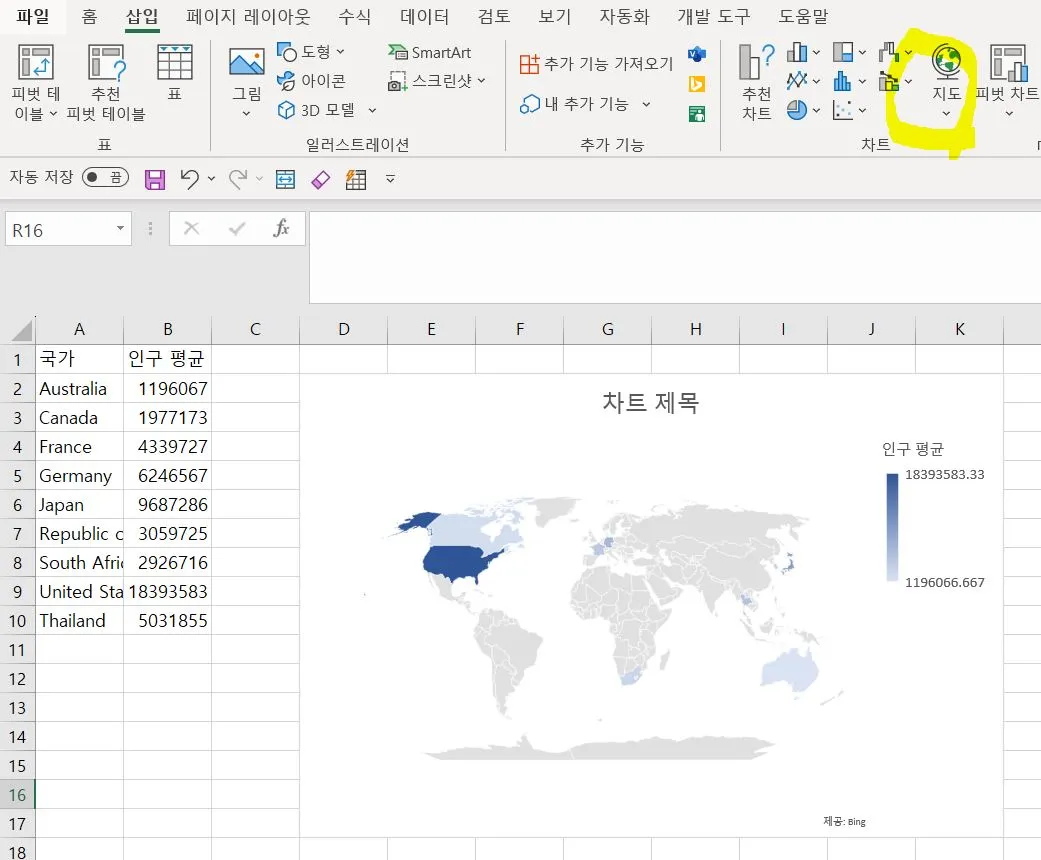
Task: Undo the last action
Action: 190,179
